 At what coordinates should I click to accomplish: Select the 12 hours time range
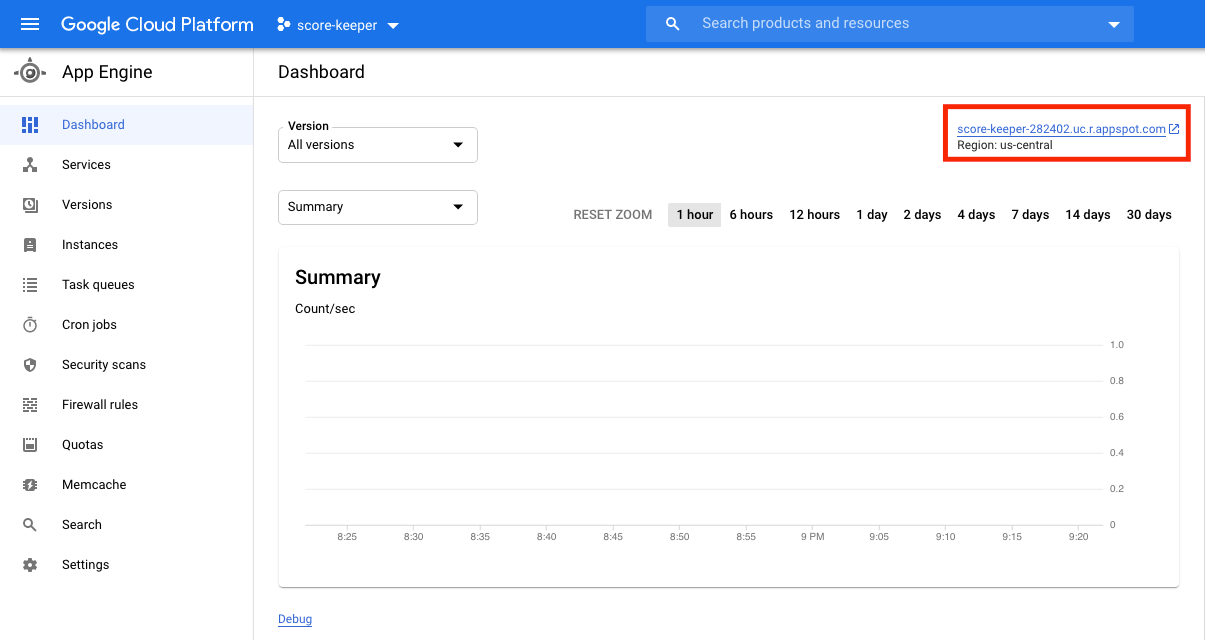point(815,215)
